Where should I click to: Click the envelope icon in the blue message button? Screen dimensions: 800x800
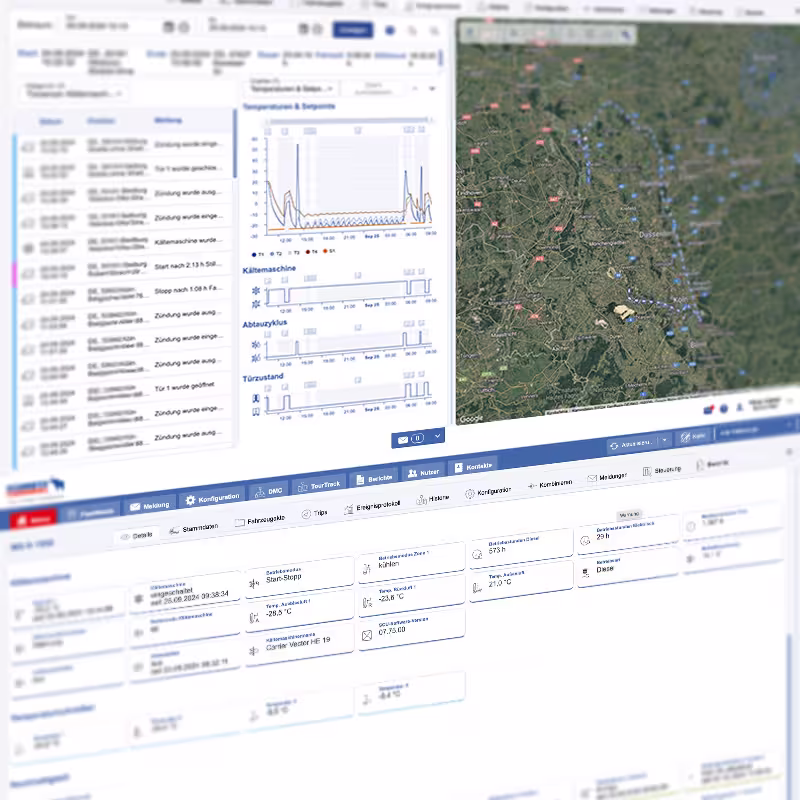pos(403,440)
